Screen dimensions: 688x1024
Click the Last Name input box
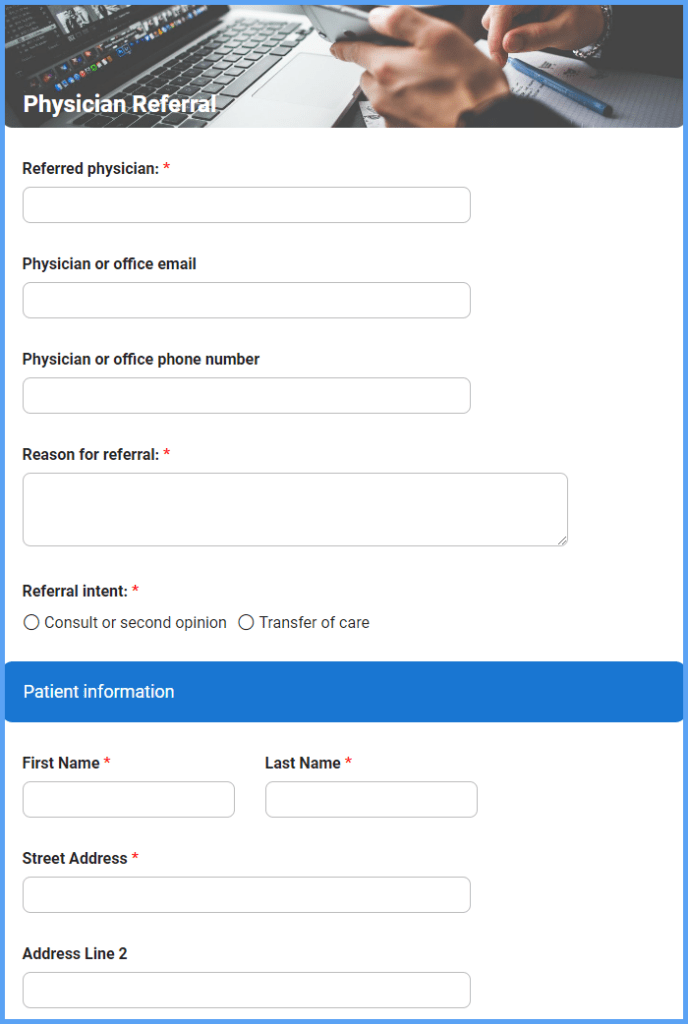click(370, 799)
